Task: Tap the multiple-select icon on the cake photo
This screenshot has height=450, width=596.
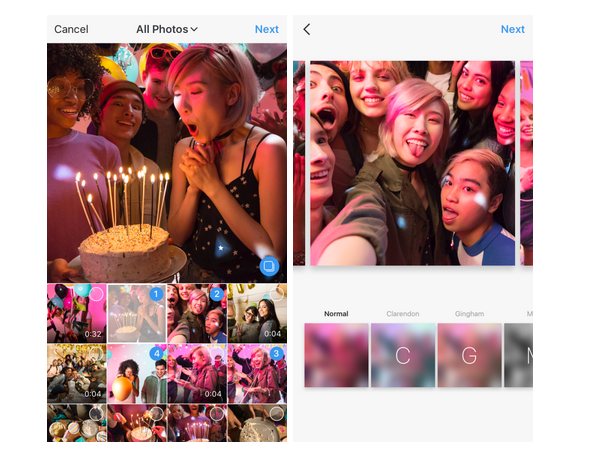Action: pyautogui.click(x=269, y=266)
